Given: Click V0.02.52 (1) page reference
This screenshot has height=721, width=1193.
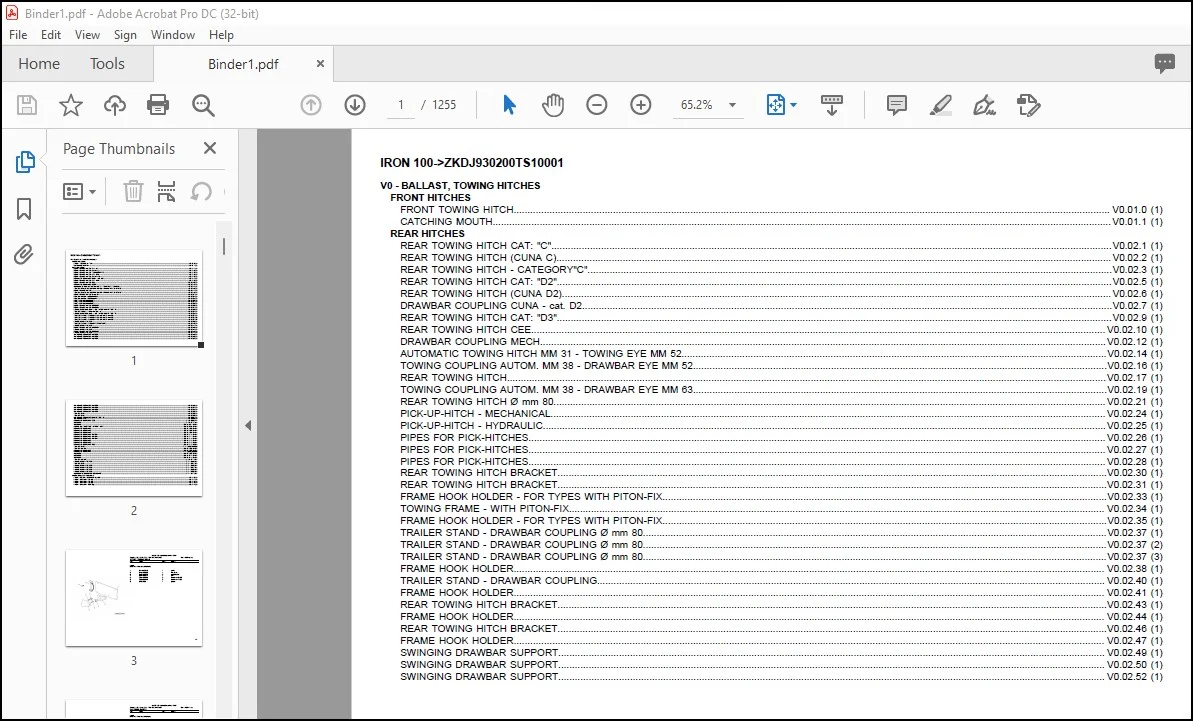Looking at the screenshot, I should [x=1134, y=676].
